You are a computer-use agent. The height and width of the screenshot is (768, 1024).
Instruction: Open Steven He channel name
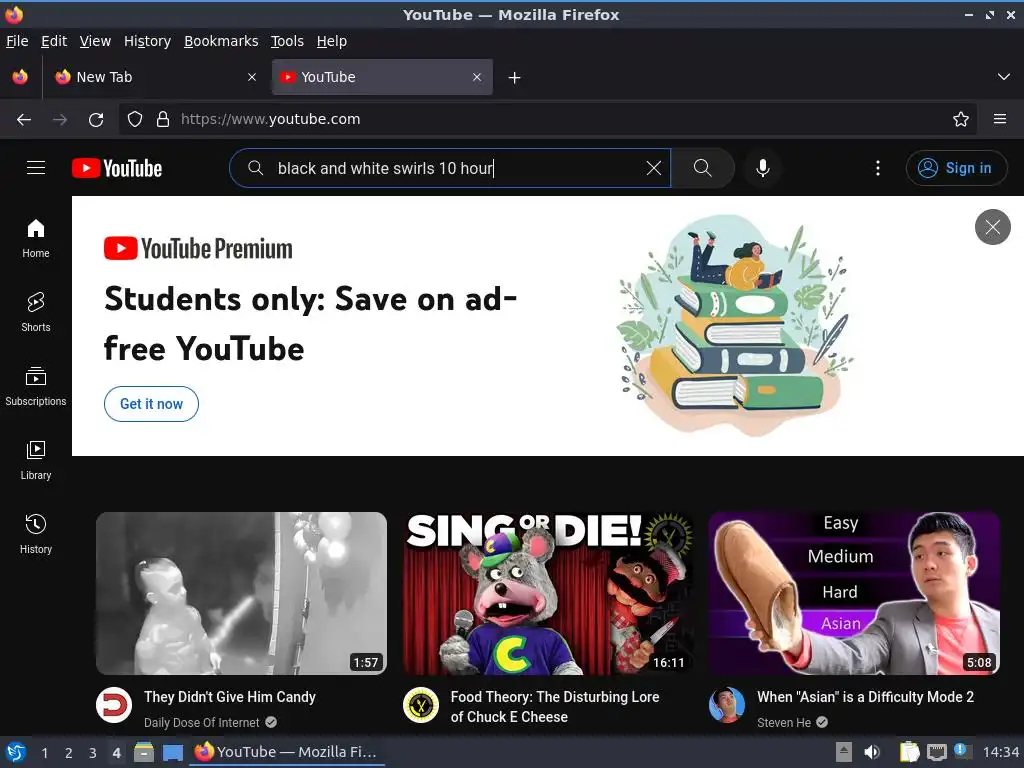tap(784, 722)
